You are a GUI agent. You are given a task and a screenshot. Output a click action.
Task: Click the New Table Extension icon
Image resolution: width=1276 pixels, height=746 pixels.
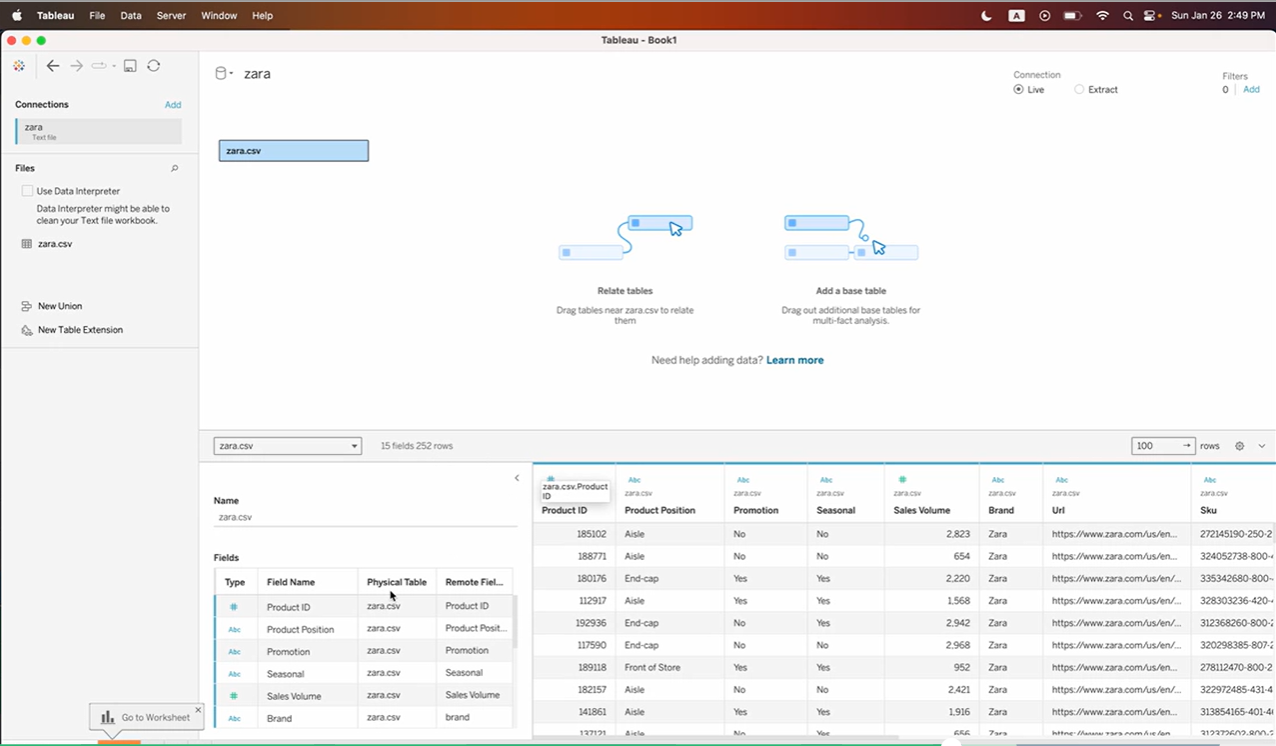coord(27,330)
